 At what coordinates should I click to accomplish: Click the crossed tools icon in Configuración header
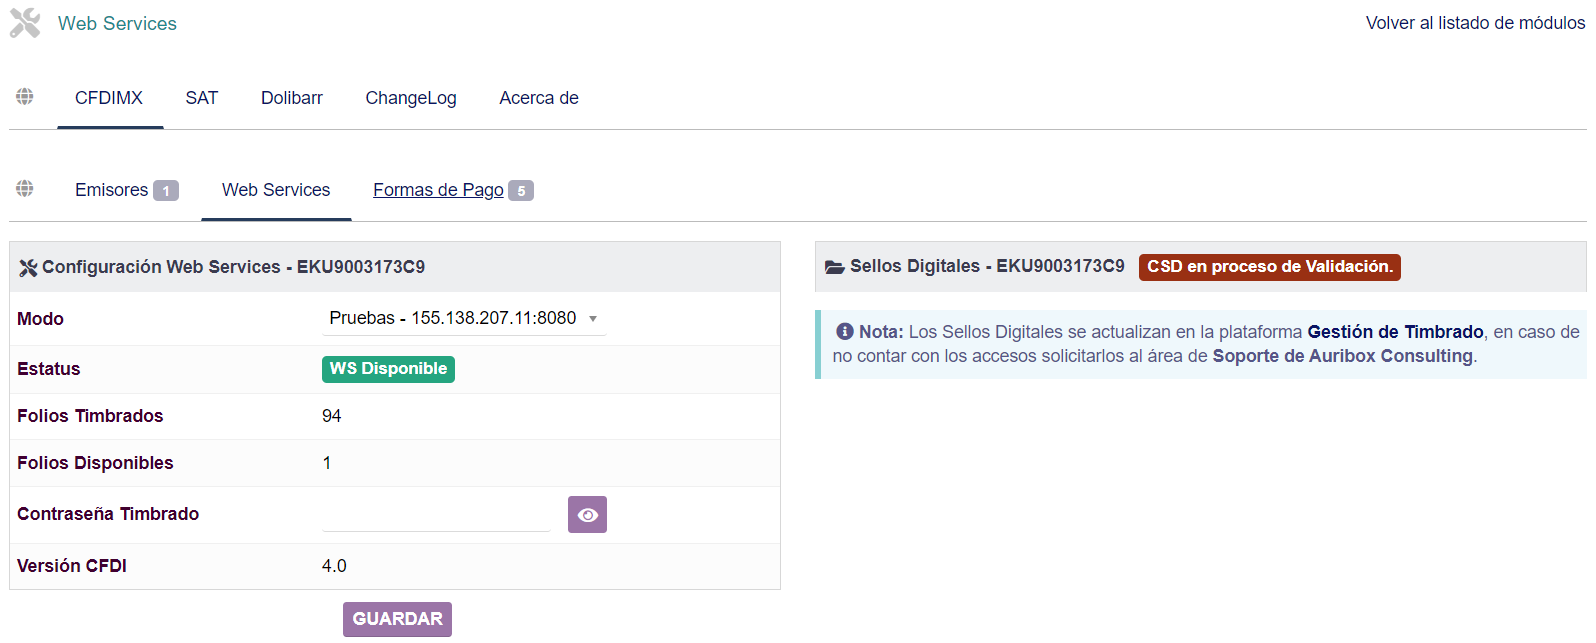click(28, 268)
